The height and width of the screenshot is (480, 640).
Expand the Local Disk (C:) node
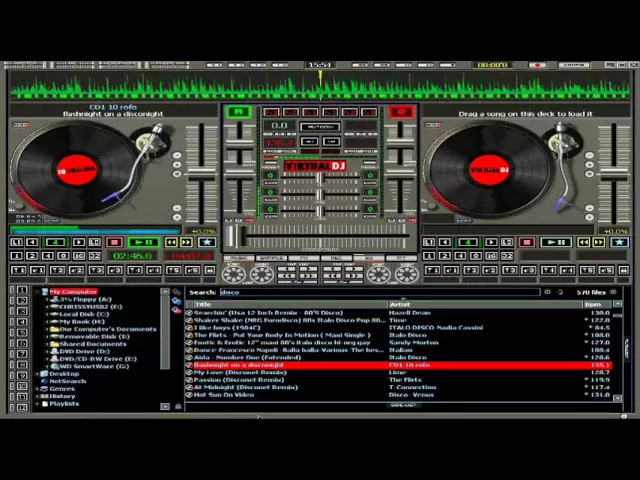(47, 315)
